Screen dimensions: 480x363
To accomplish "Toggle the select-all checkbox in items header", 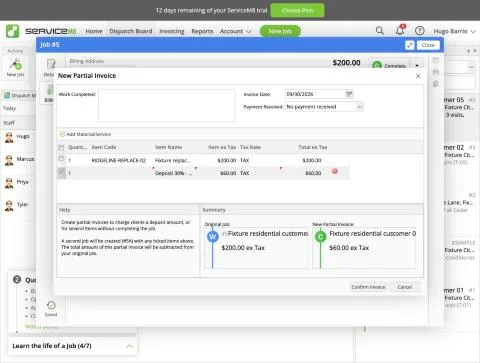I will (61, 147).
